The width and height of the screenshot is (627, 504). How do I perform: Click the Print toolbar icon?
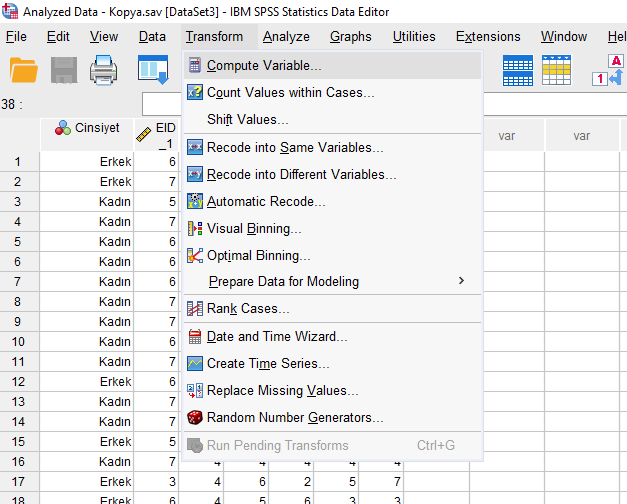tap(104, 70)
